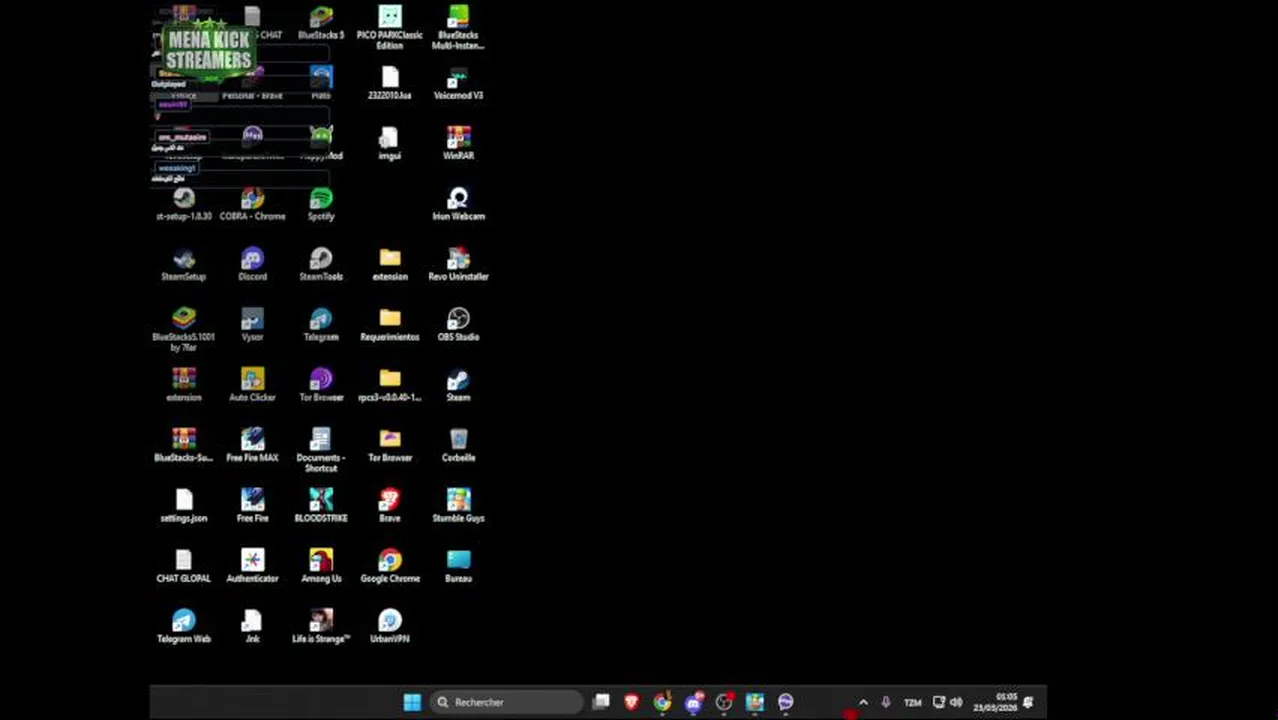Select the CHAT GLOPAL file icon
The image size is (1278, 720).
click(184, 566)
